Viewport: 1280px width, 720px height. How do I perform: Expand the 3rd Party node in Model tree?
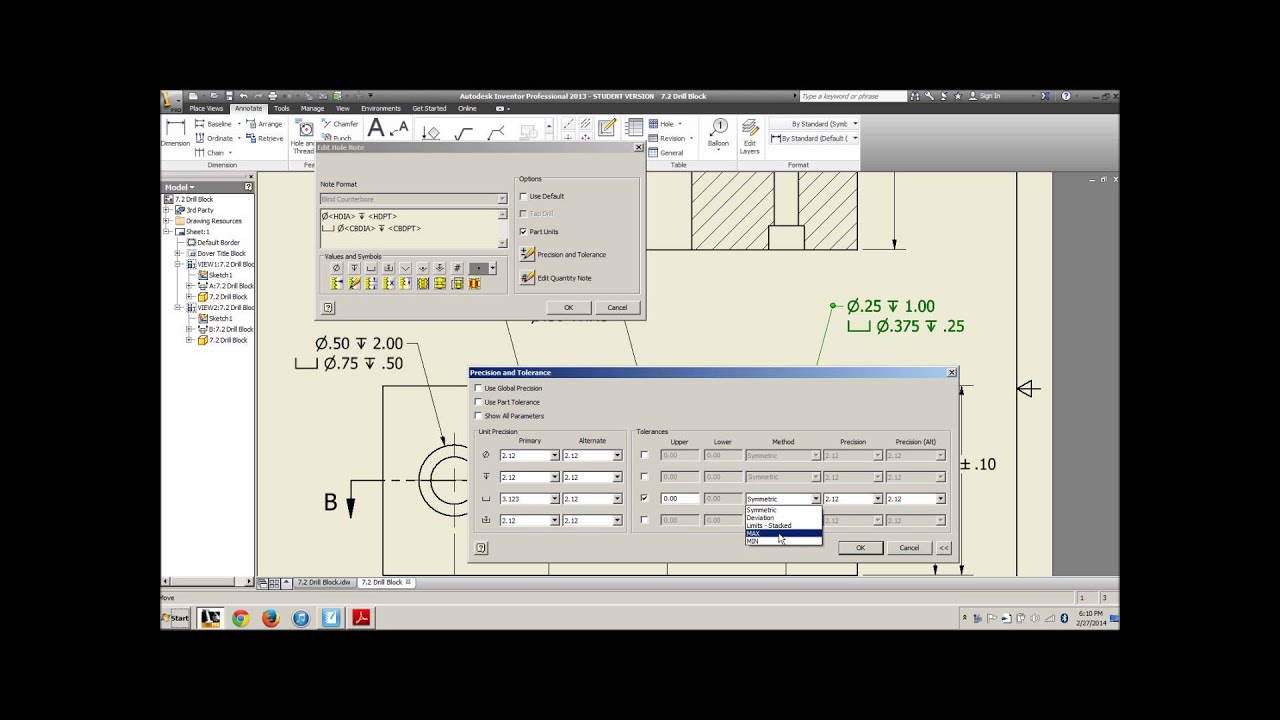pyautogui.click(x=167, y=210)
